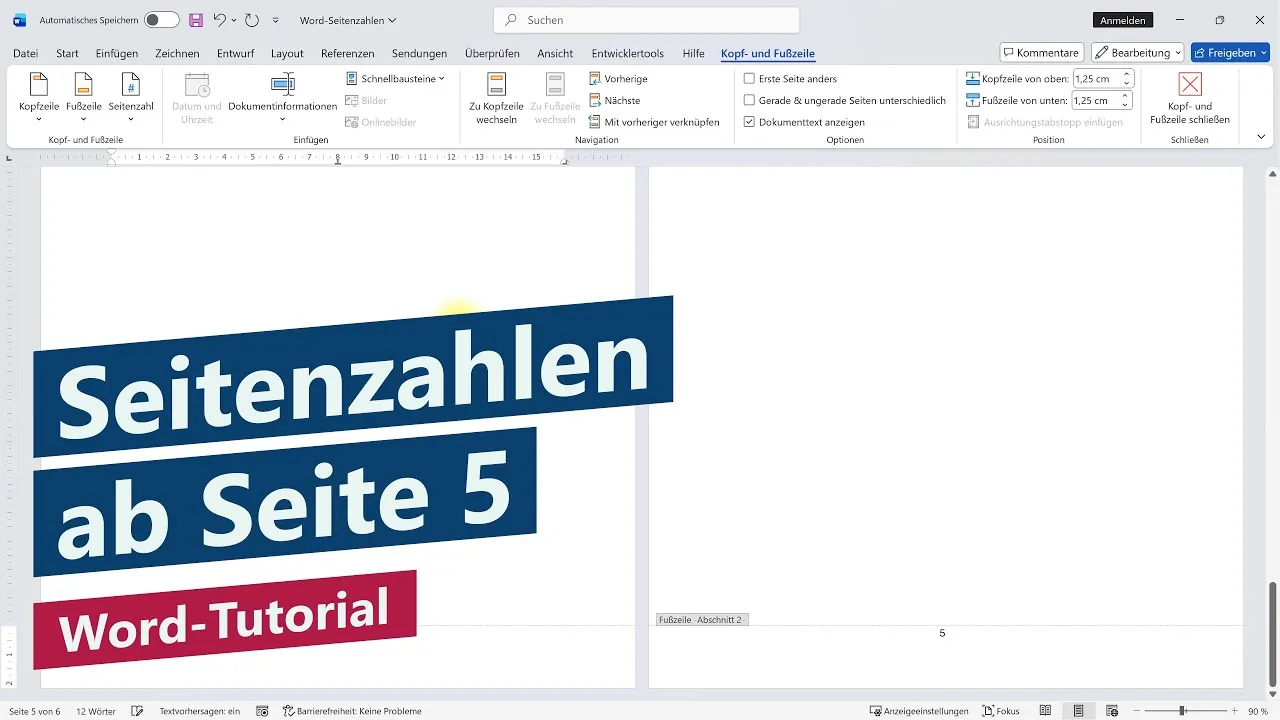Click Kopf- und Fußzeile schließen
1280x720 pixels.
1189,96
